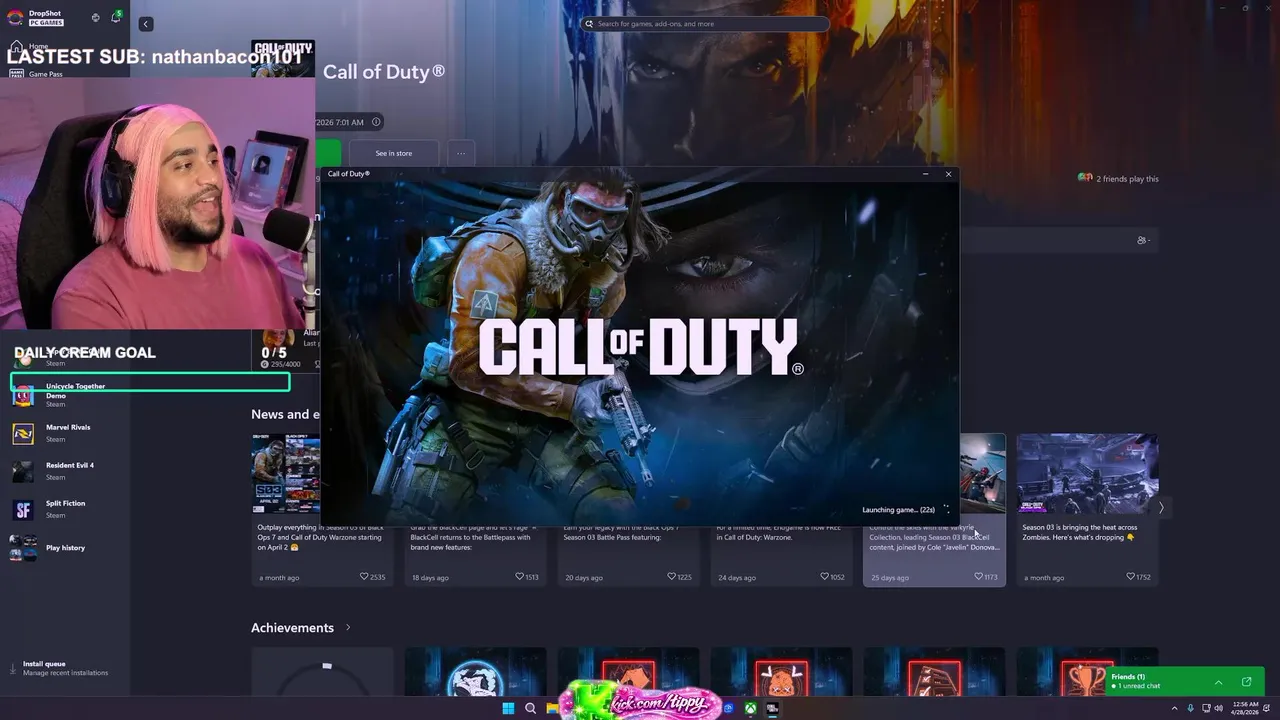Expand the Achievements section chevron
Image resolution: width=1280 pixels, height=720 pixels.
(x=348, y=628)
